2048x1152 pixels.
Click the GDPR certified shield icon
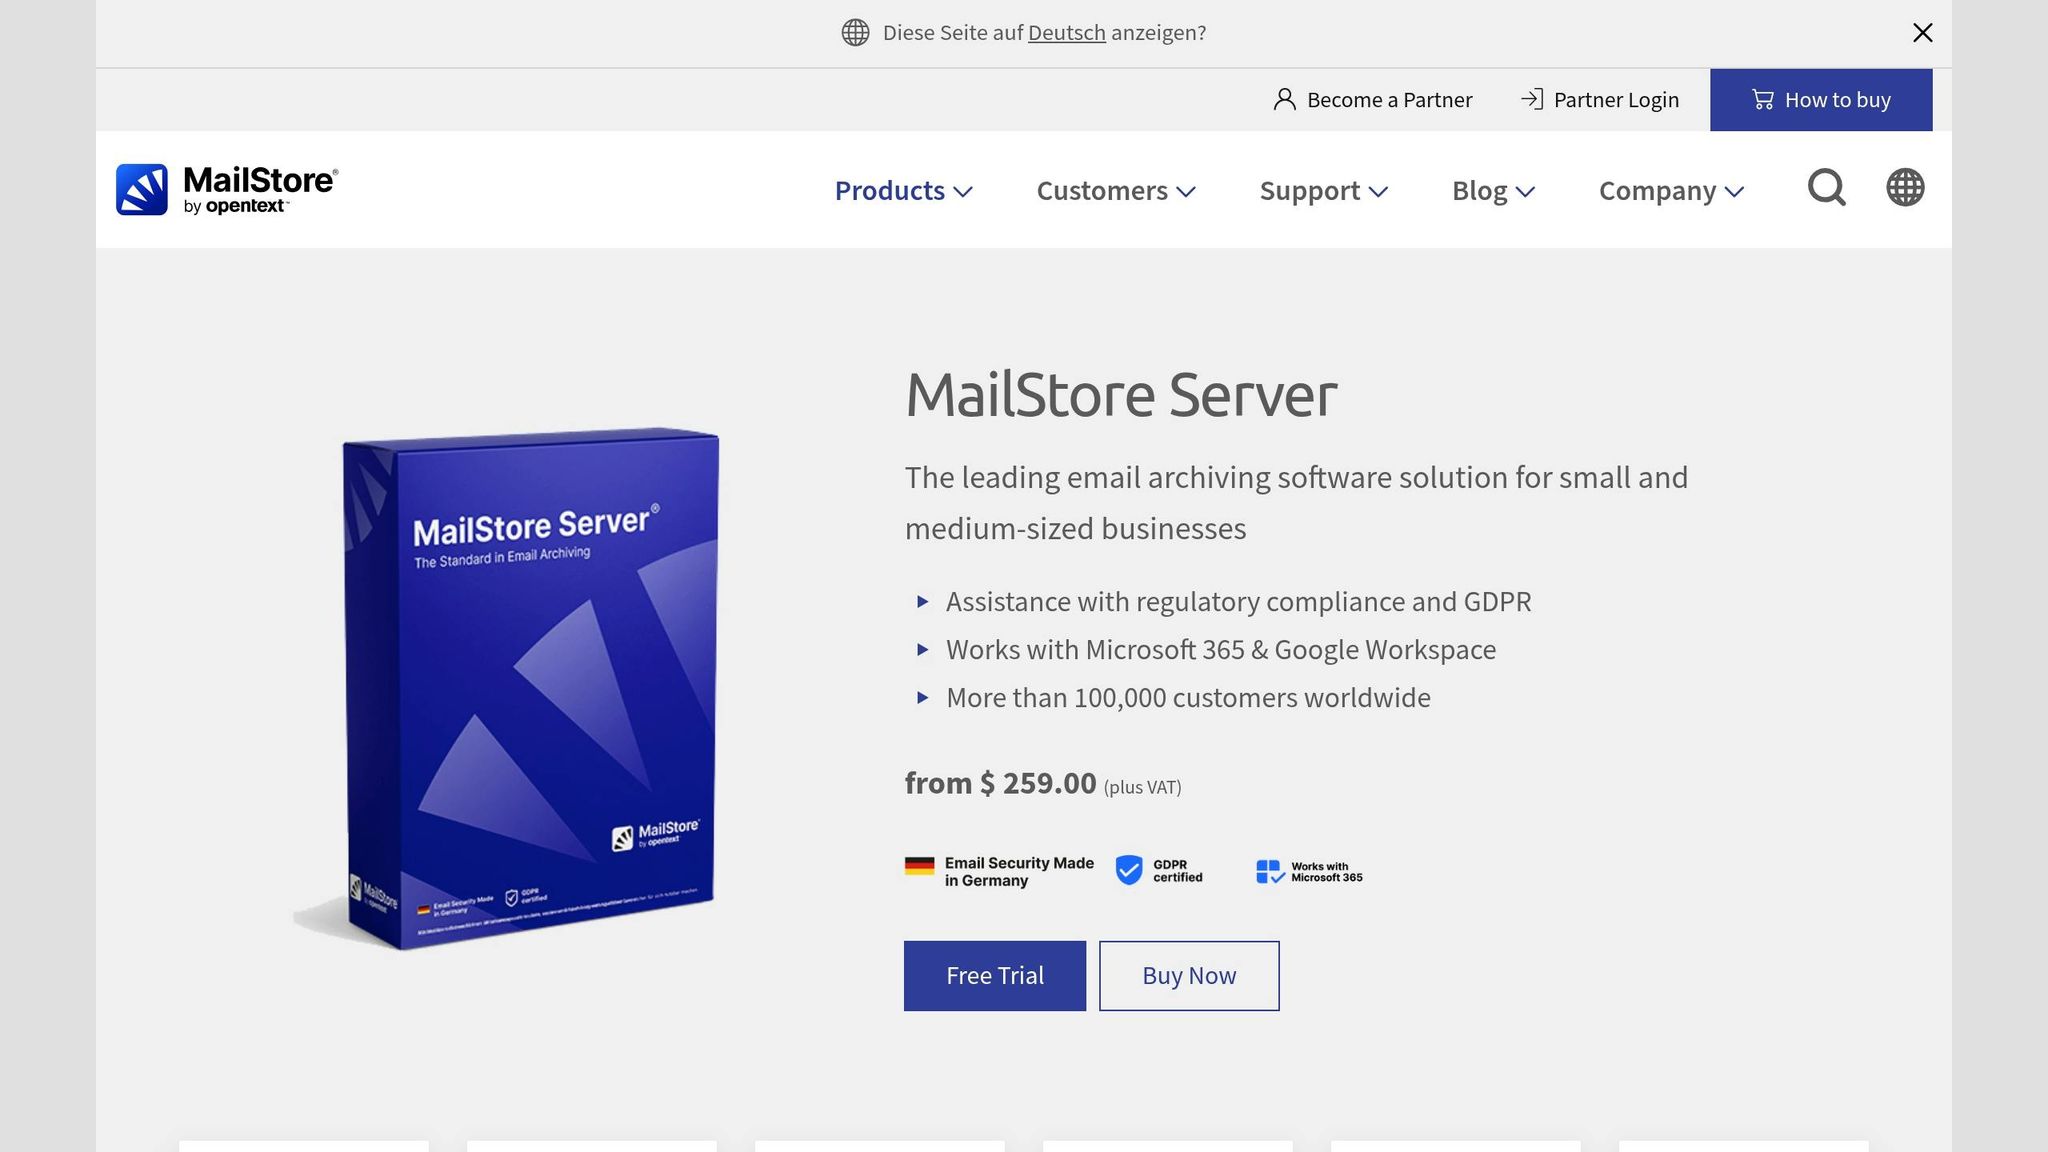pyautogui.click(x=1129, y=870)
